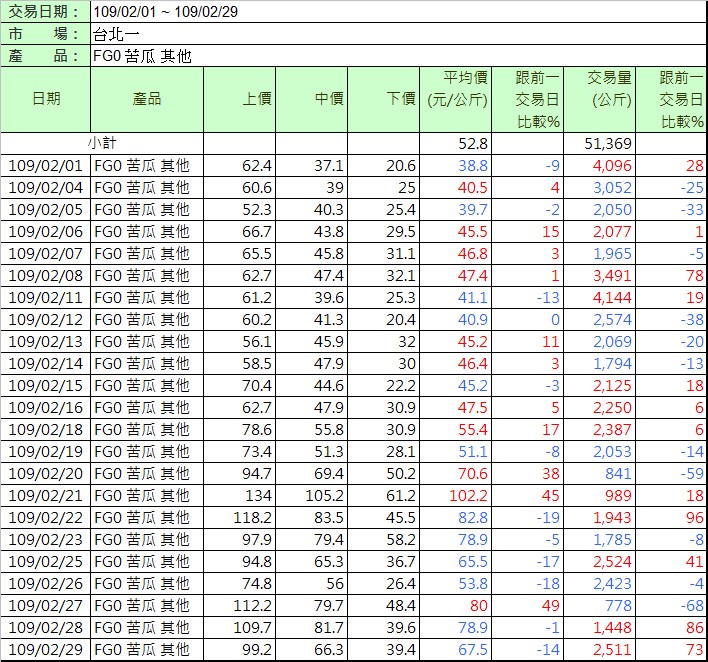Click the date cell 109/02/21
This screenshot has width=708, height=662.
(46, 496)
